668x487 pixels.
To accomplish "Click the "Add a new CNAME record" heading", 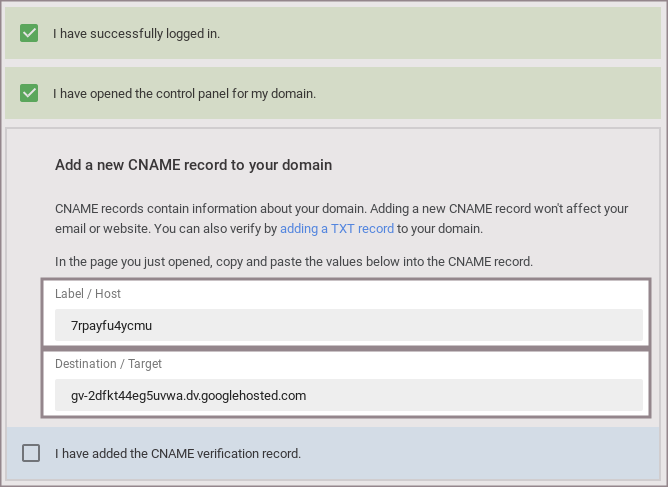I will (193, 164).
